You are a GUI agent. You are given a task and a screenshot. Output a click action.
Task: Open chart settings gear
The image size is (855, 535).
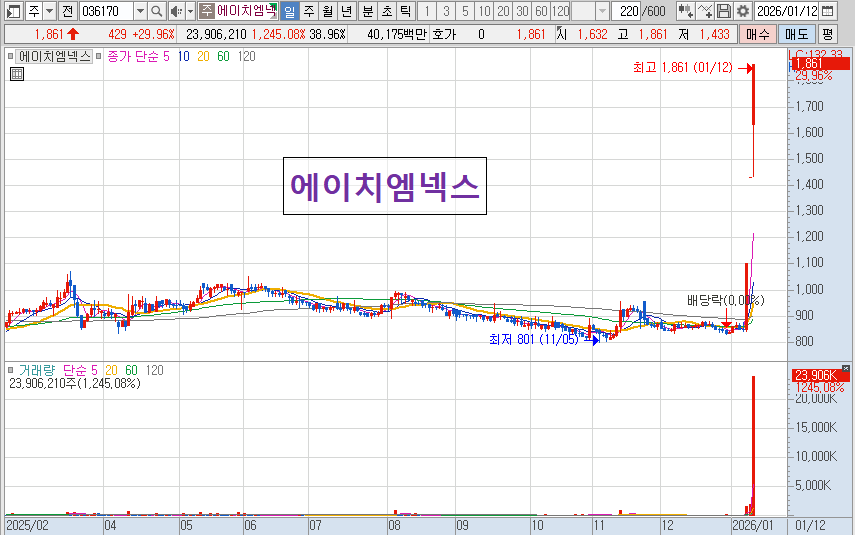pyautogui.click(x=743, y=11)
